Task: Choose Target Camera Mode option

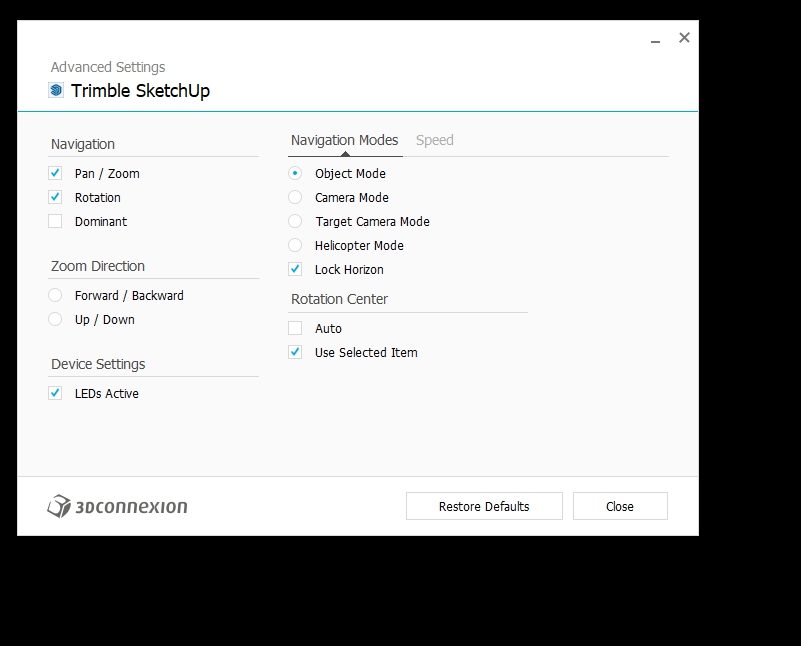Action: tap(295, 221)
